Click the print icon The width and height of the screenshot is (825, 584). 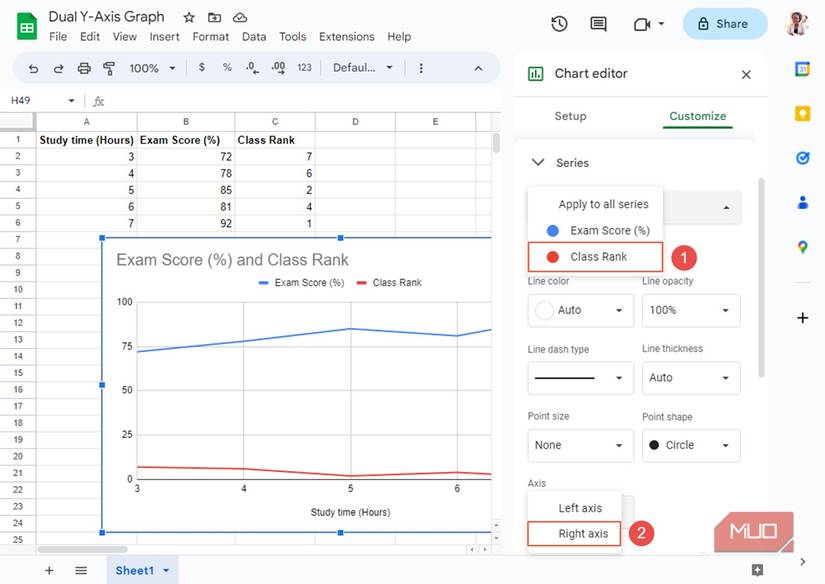coord(84,68)
